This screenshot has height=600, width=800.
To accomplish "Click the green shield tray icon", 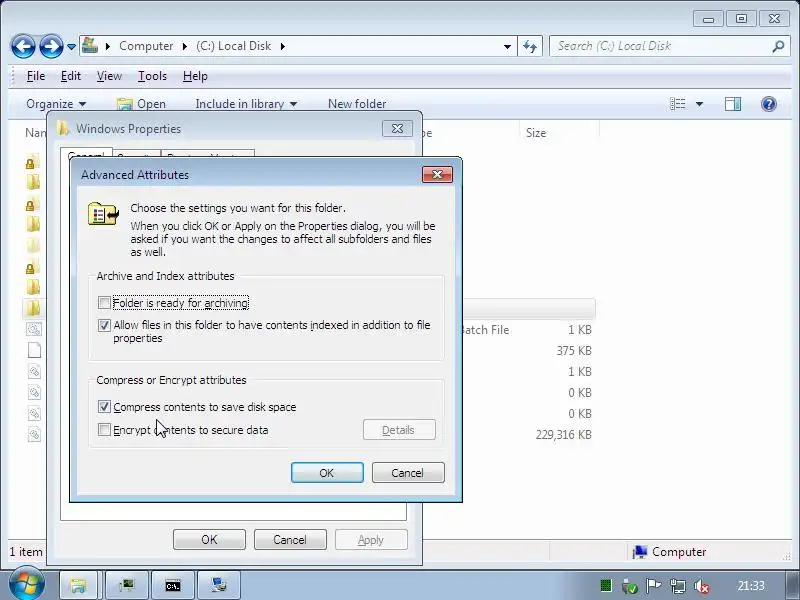I will coord(630,586).
